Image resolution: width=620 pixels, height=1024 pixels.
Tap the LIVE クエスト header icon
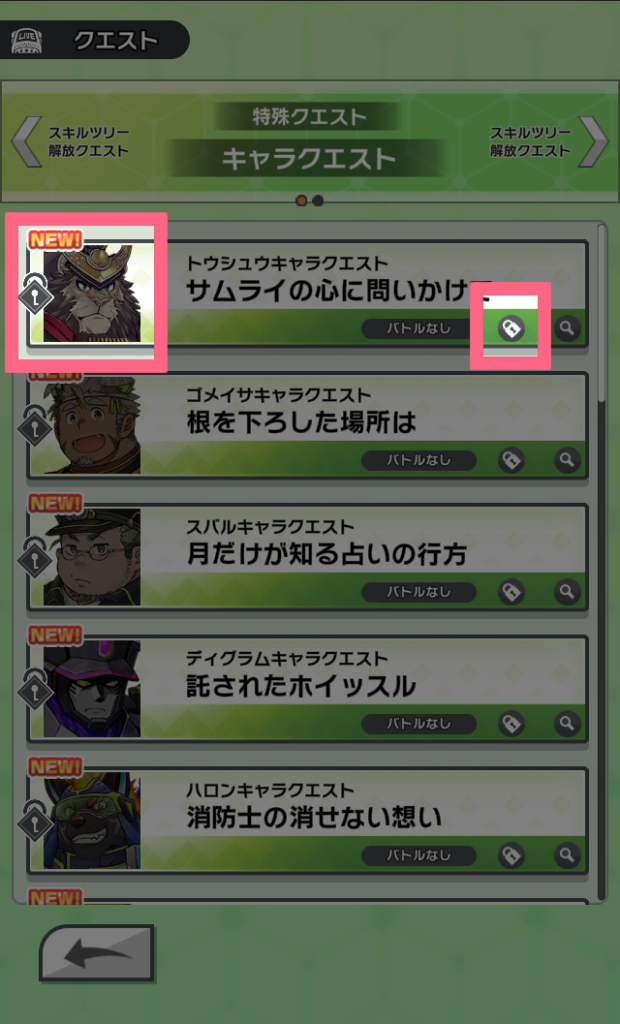point(27,40)
